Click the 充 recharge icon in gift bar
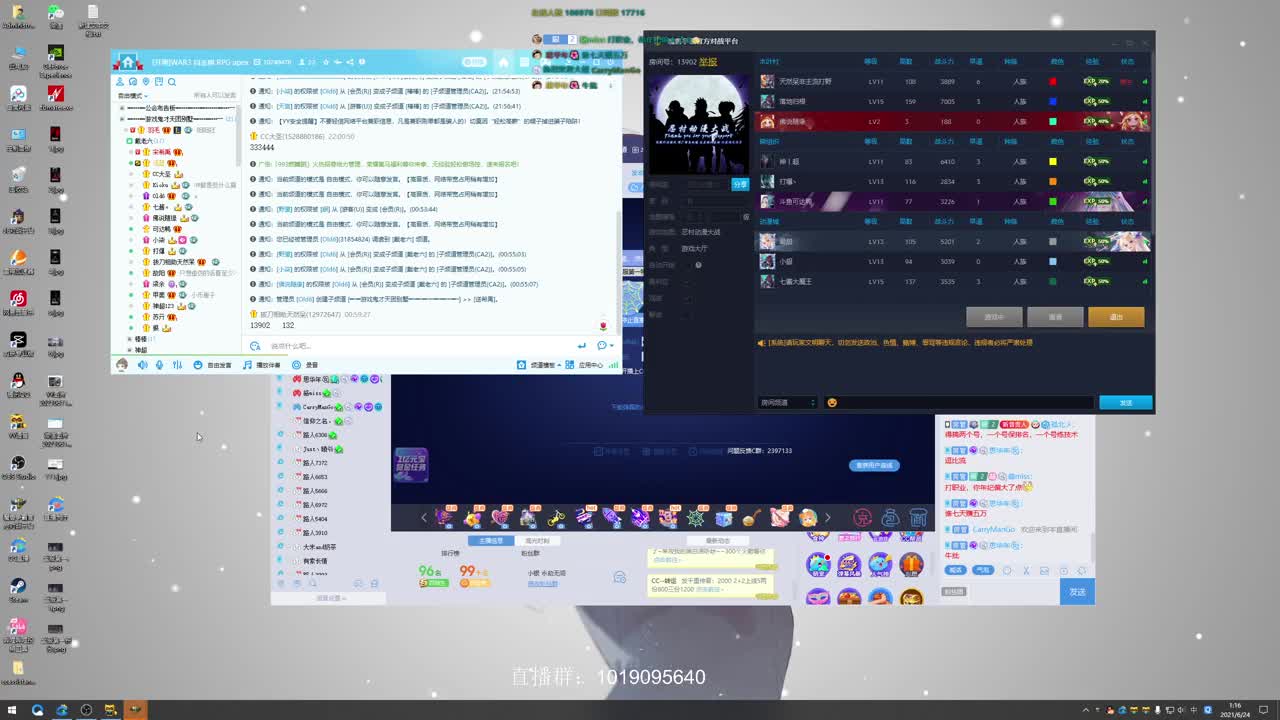The height and width of the screenshot is (720, 1280). tap(862, 517)
